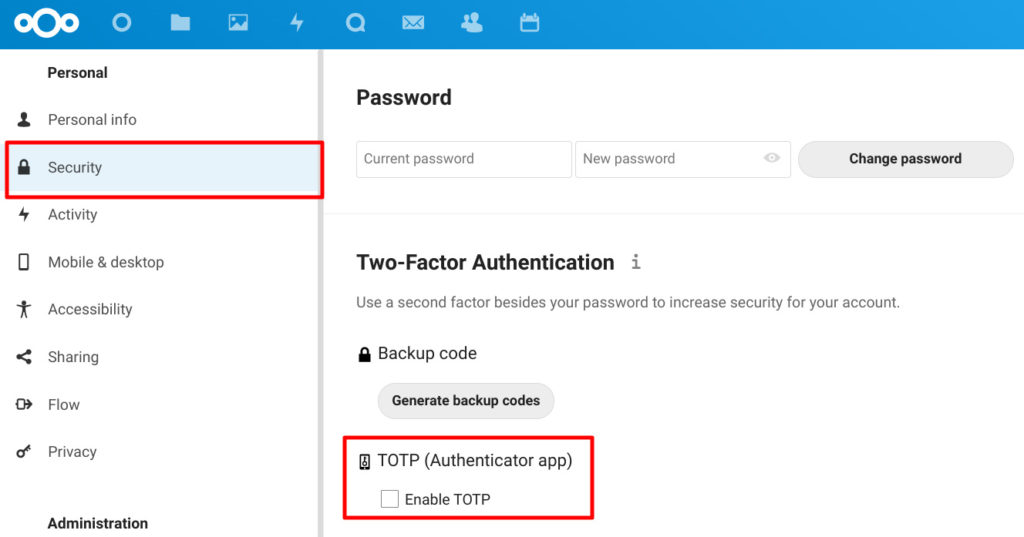Open the Dashboard circle icon
The height and width of the screenshot is (537, 1024).
click(121, 23)
